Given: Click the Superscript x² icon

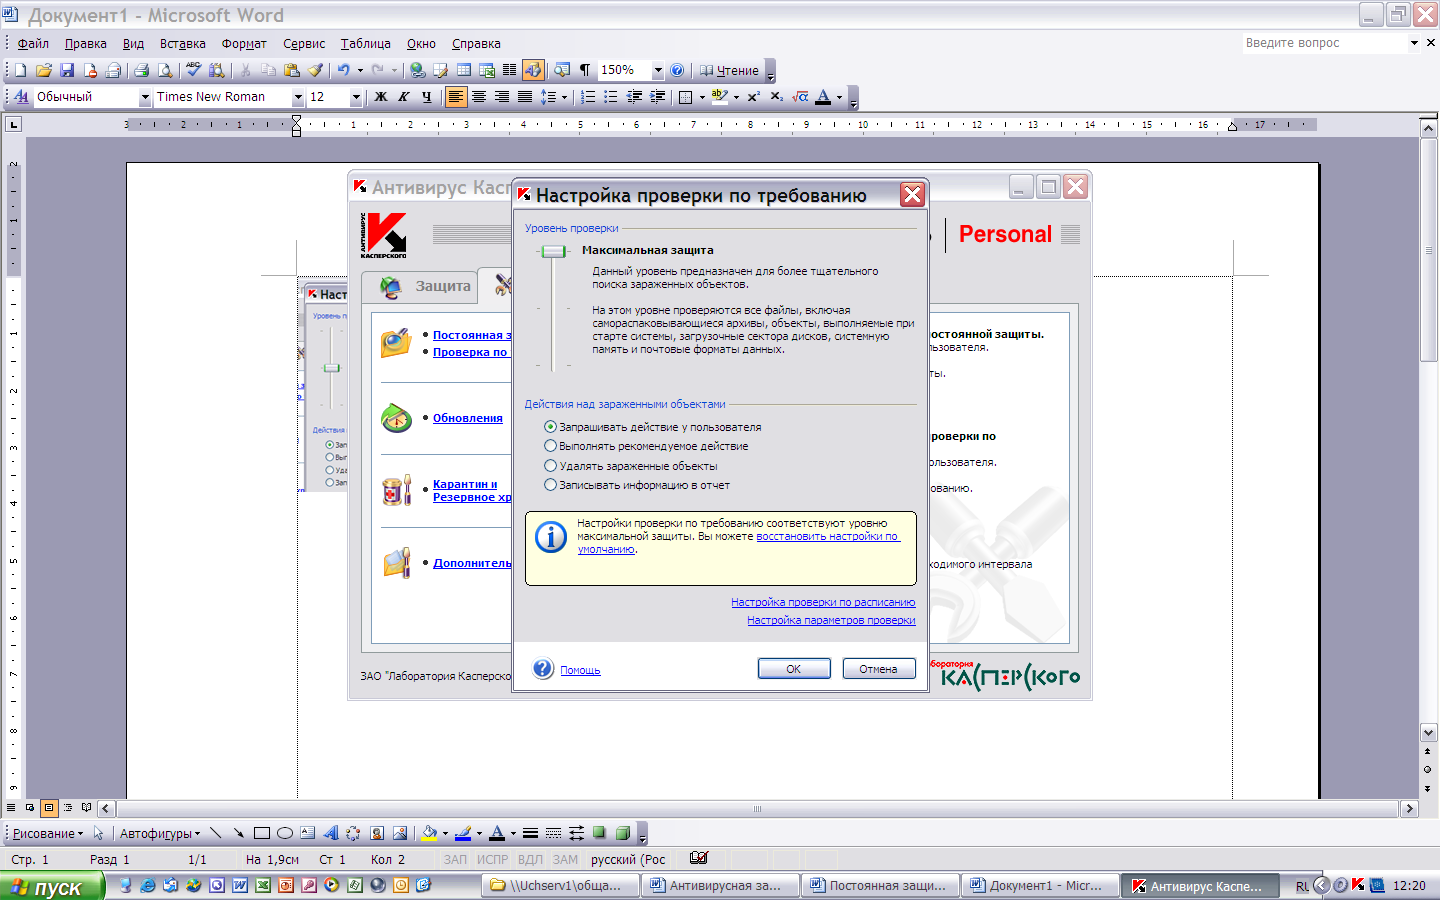Looking at the screenshot, I should [754, 97].
